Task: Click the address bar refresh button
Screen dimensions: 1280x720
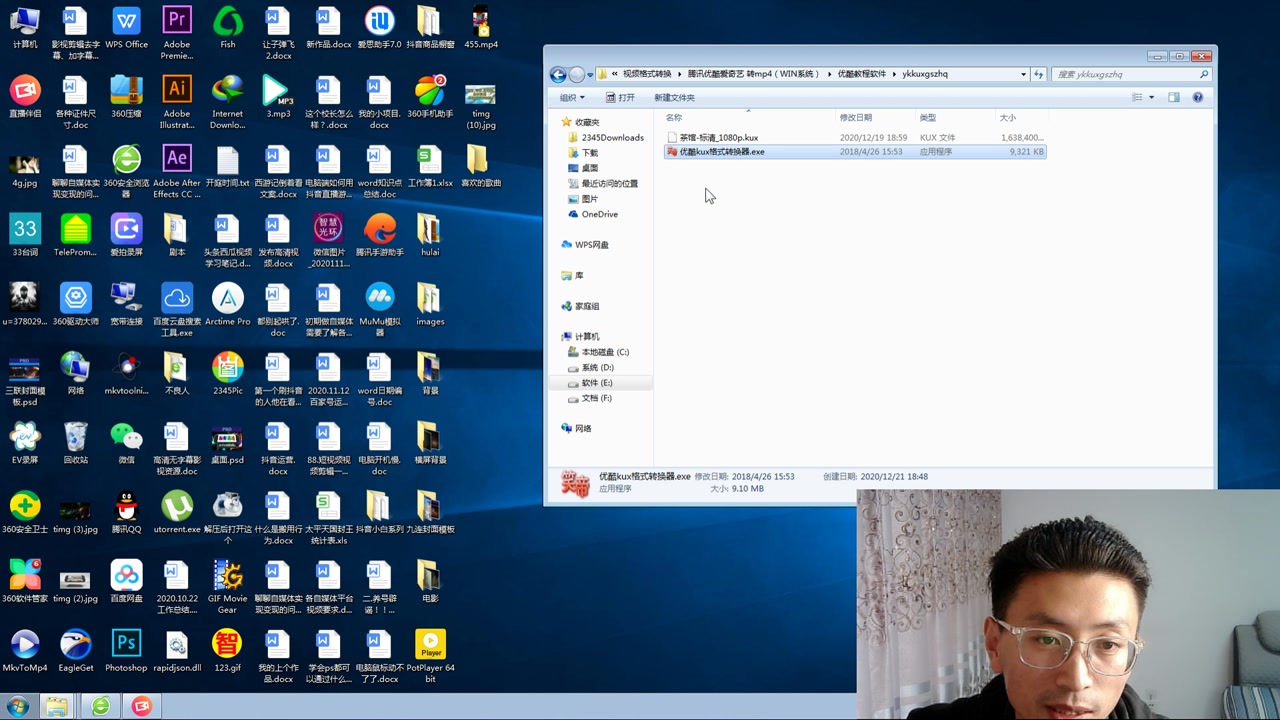Action: [1038, 74]
